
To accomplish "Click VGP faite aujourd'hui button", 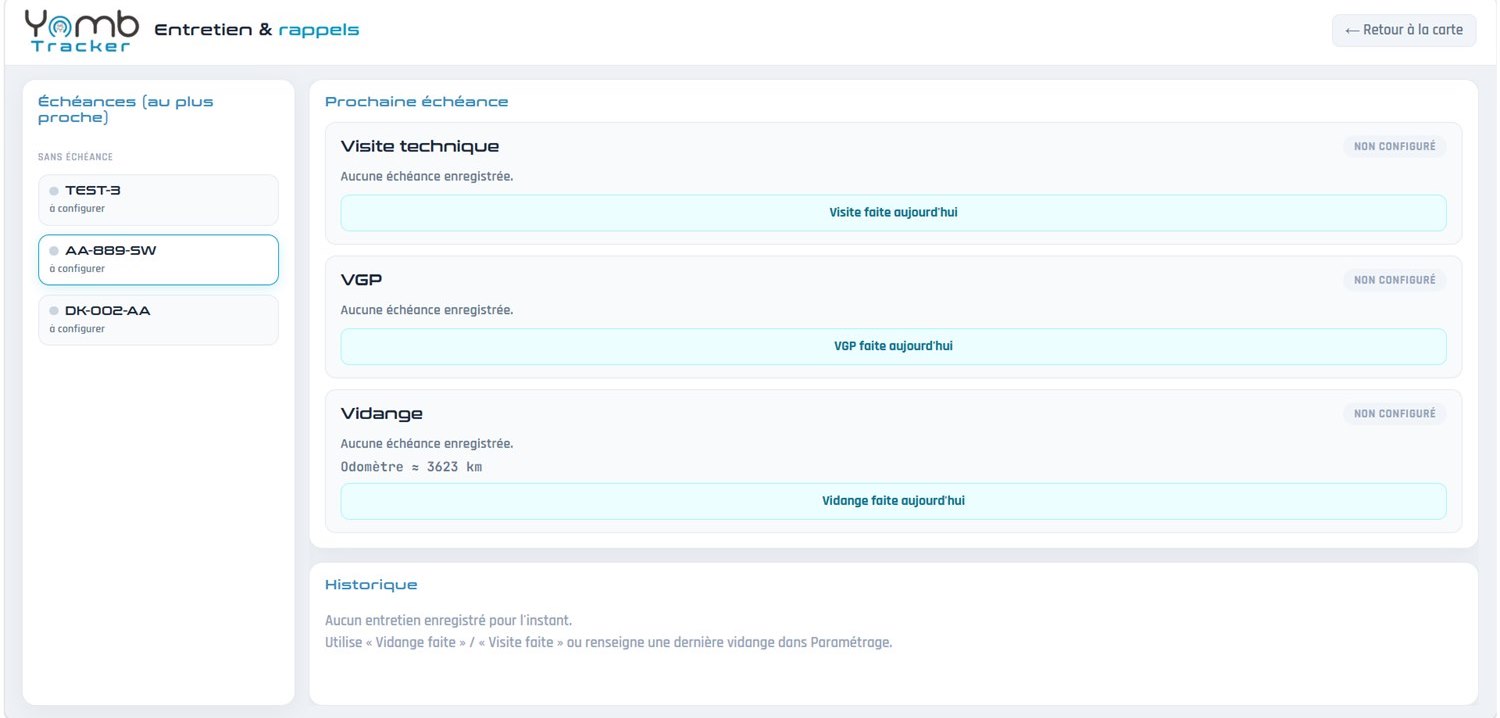I will [893, 346].
